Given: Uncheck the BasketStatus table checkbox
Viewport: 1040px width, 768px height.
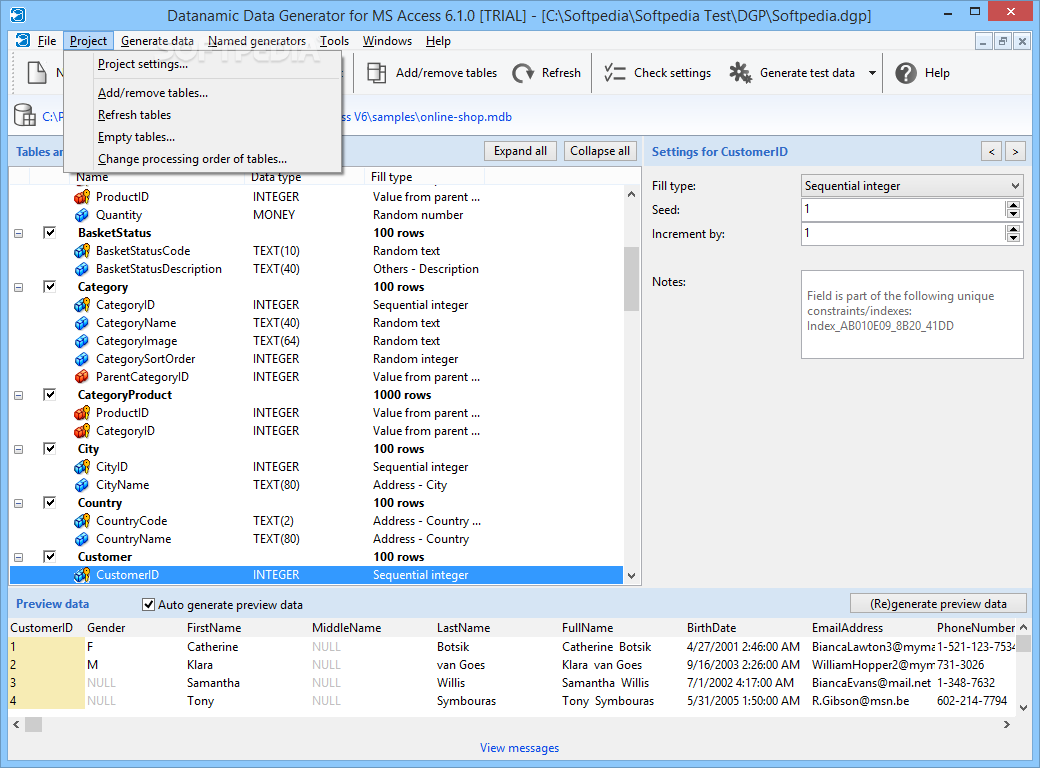Looking at the screenshot, I should [50, 232].
